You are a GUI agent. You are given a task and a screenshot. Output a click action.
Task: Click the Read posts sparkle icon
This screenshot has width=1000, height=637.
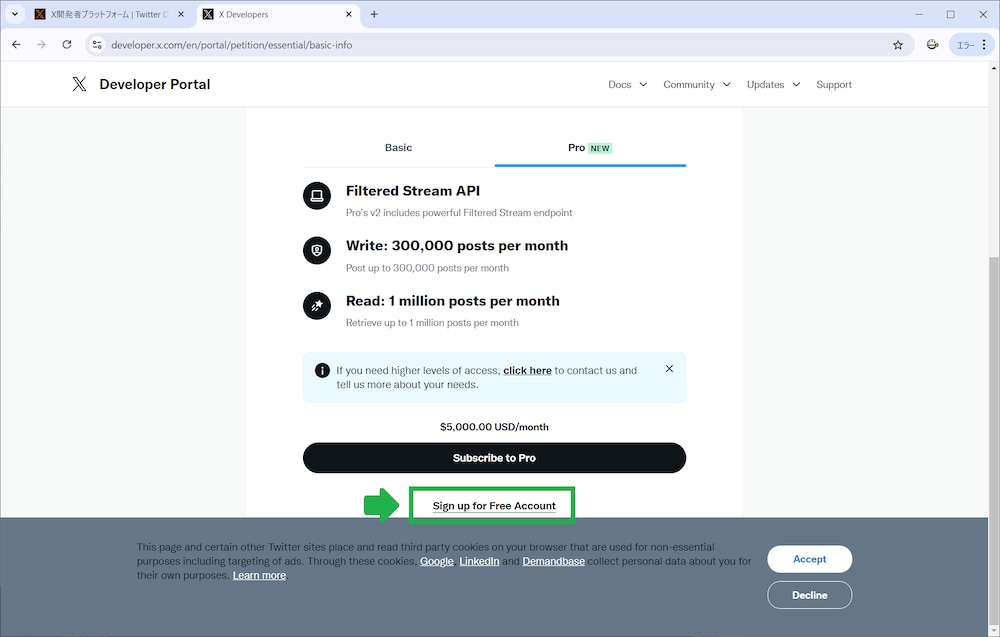pos(317,306)
